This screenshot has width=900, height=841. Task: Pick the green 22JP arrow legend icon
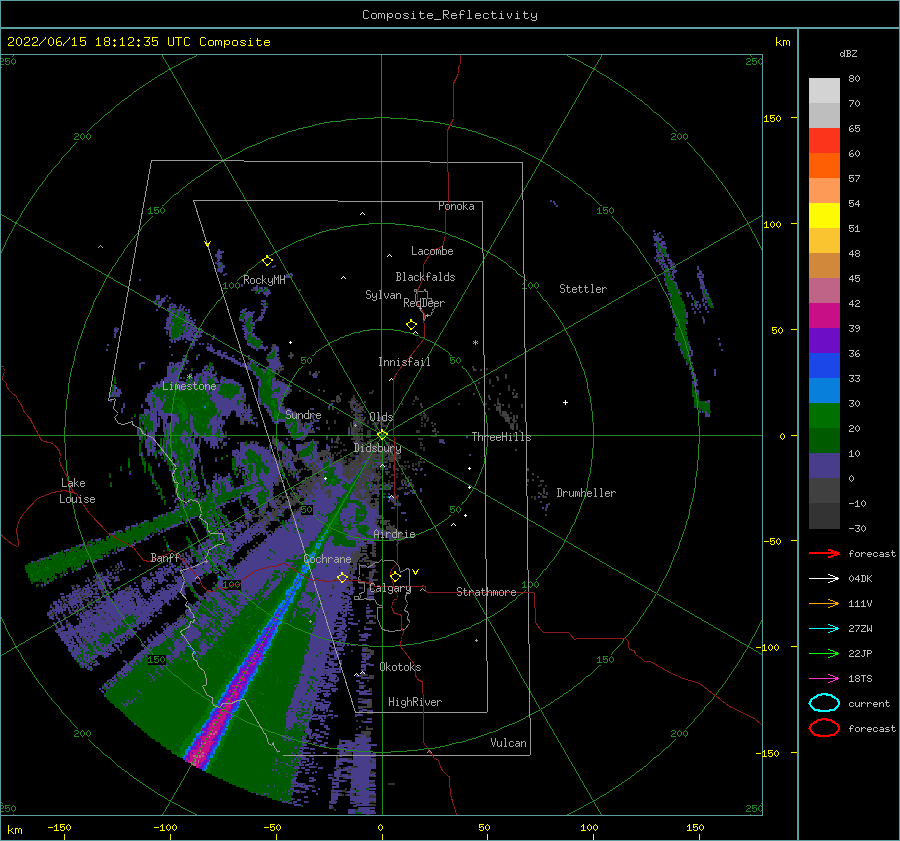click(x=824, y=653)
